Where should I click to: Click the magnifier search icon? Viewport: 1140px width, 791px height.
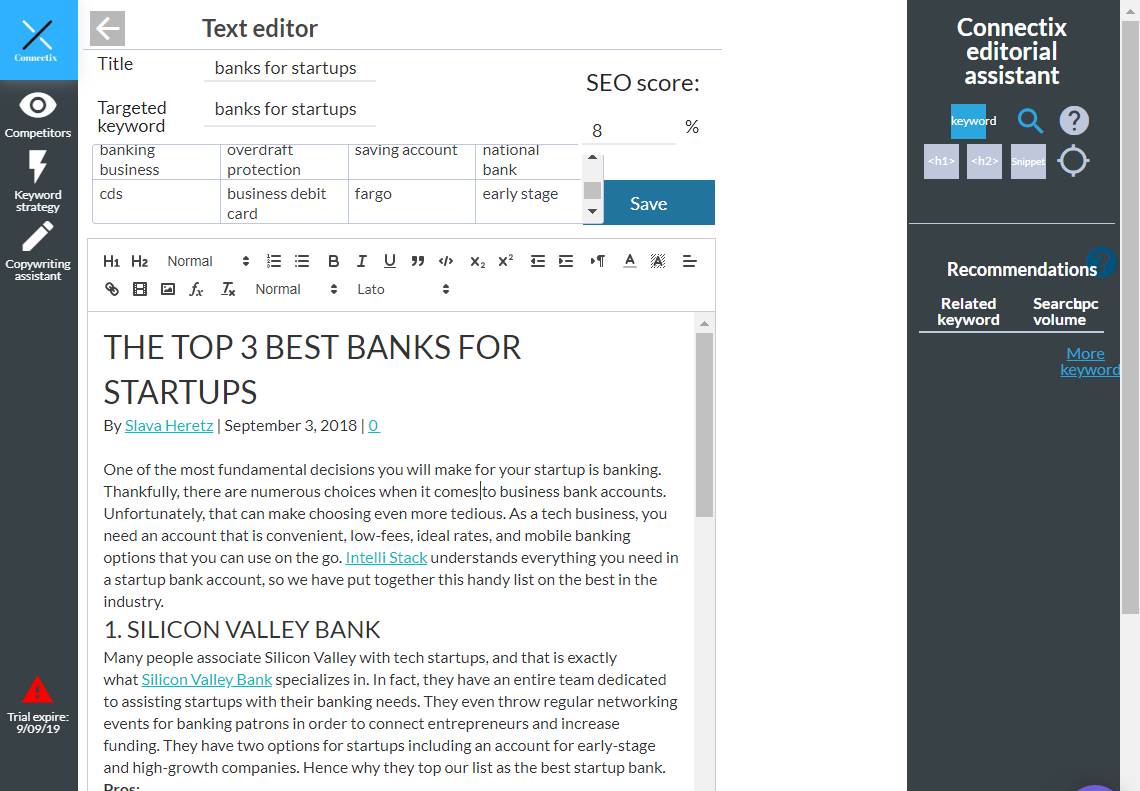coord(1030,121)
